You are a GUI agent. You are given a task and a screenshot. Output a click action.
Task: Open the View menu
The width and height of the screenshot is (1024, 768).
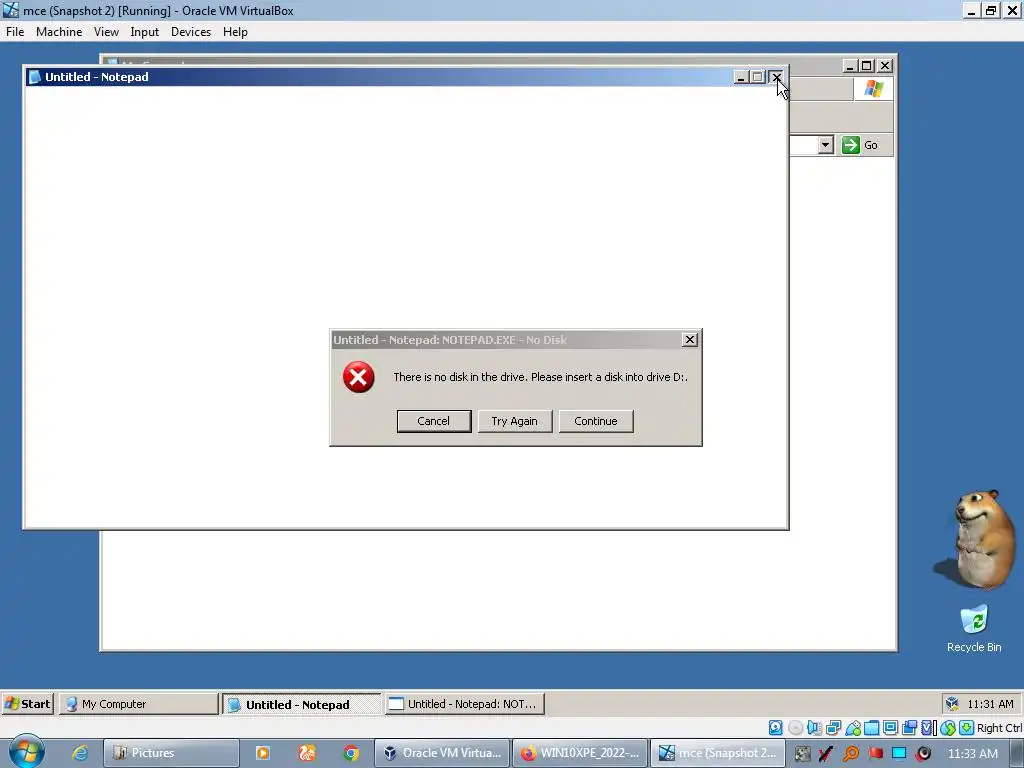pyautogui.click(x=106, y=31)
